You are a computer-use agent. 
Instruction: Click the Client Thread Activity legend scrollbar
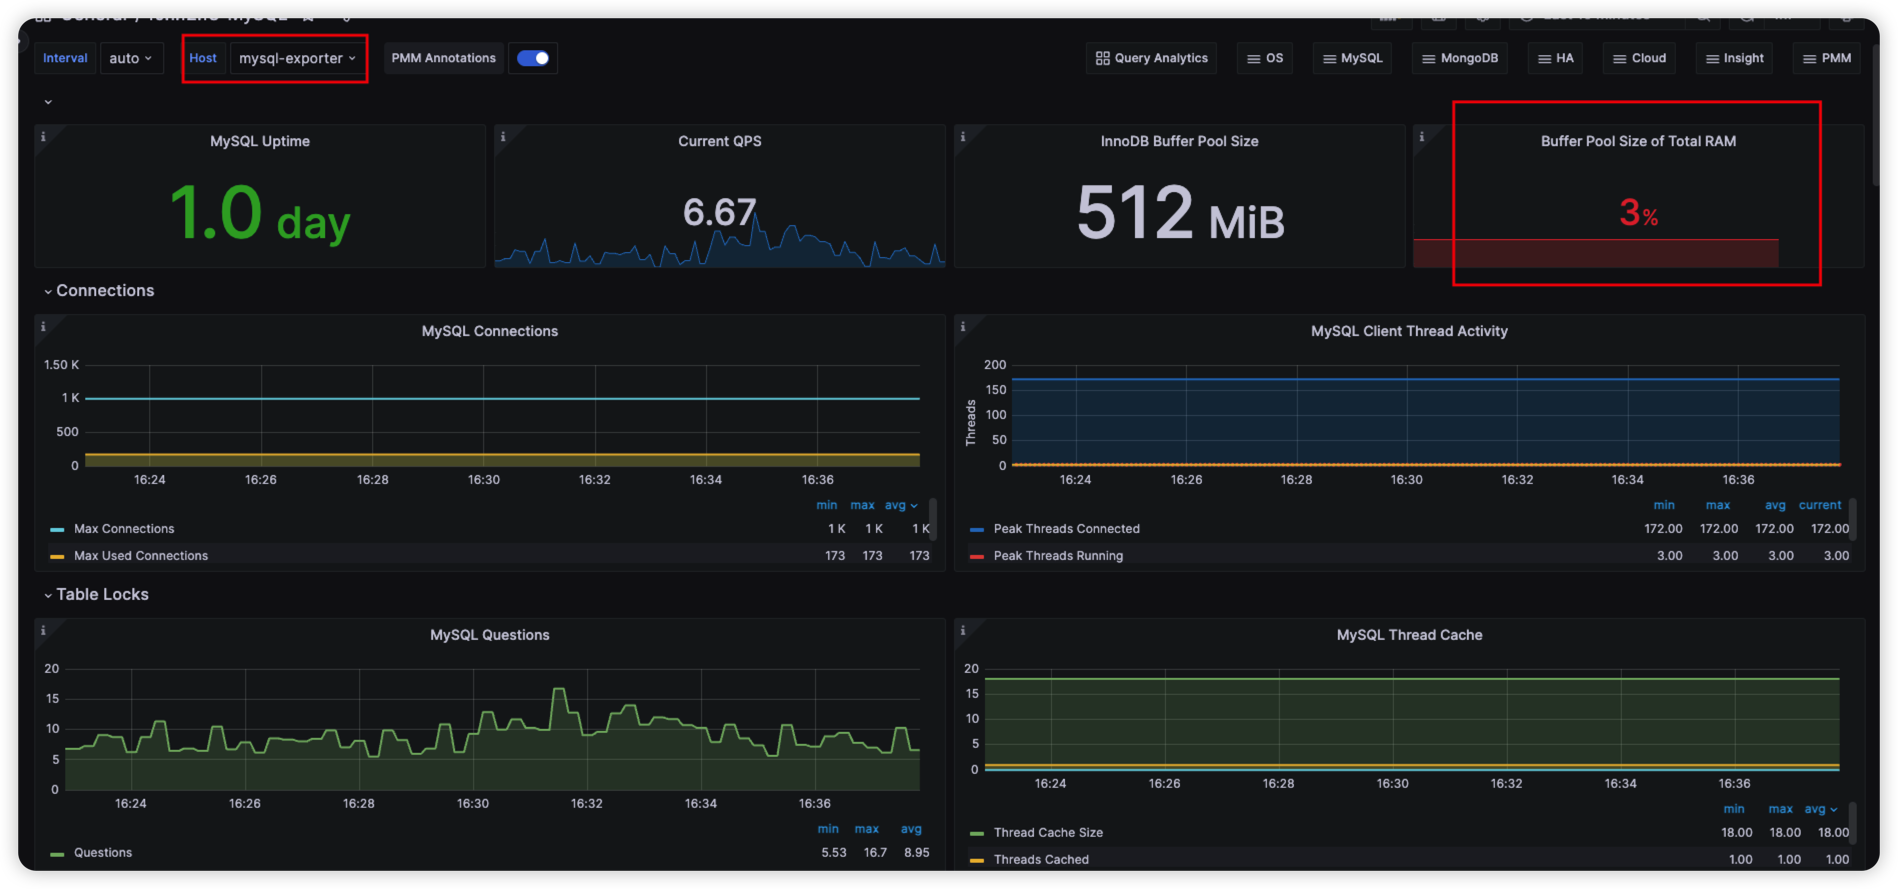tap(1853, 518)
